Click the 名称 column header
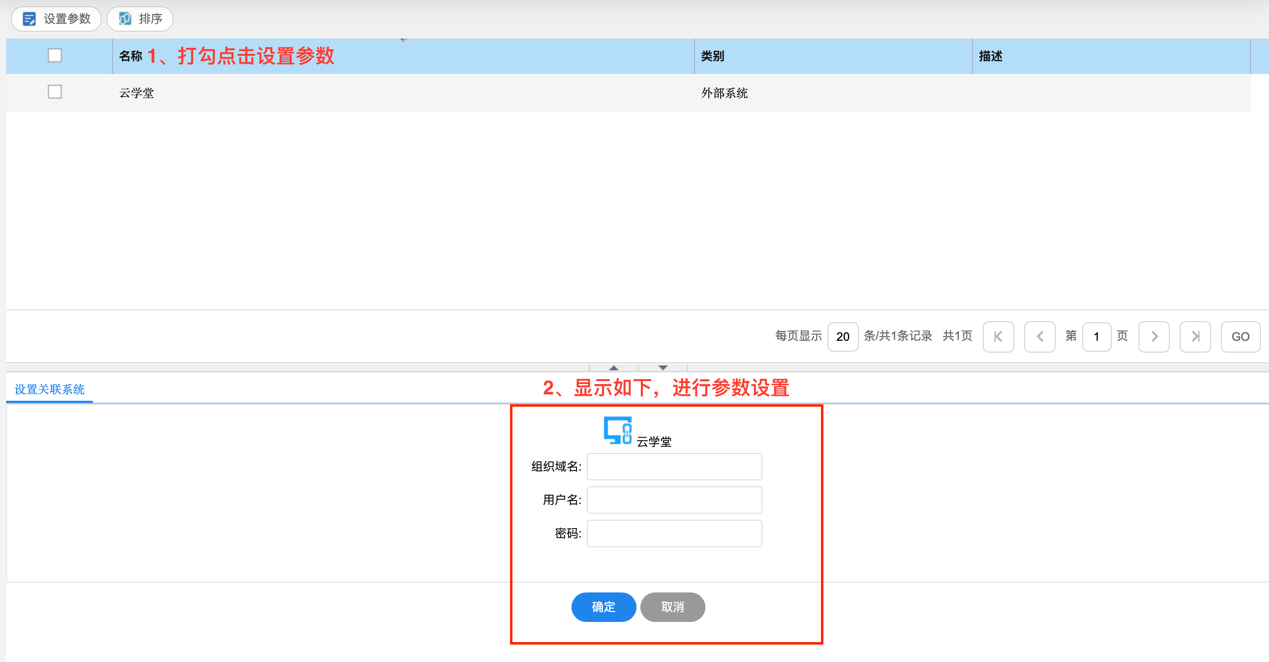Viewport: 1269px width, 662px height. pos(131,57)
